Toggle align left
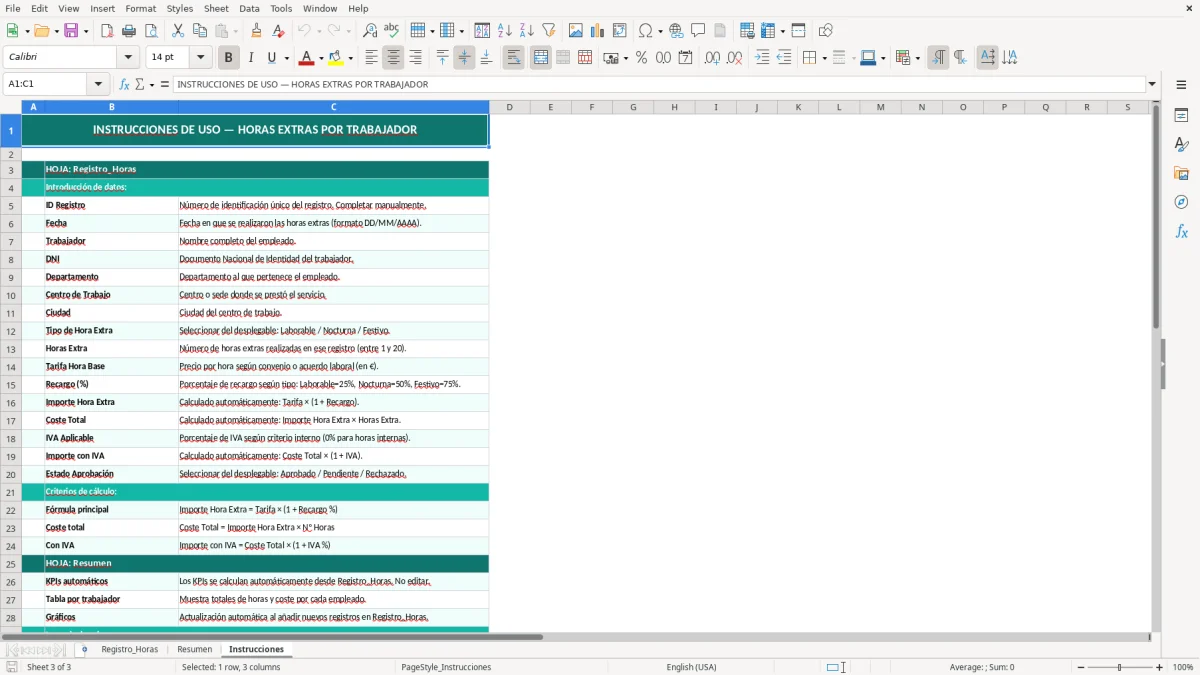 [371, 58]
